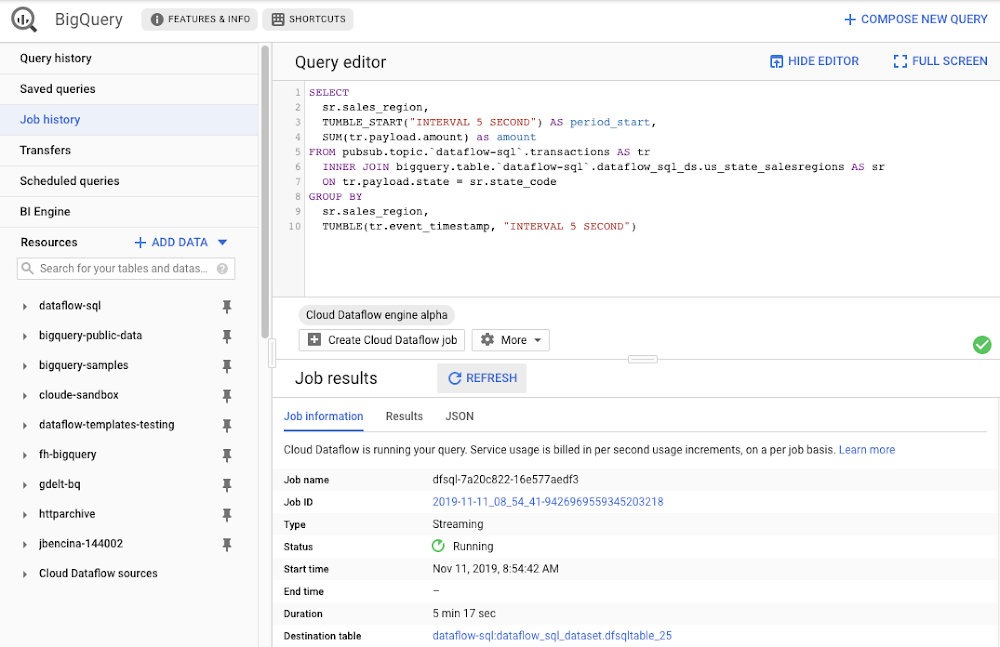Open Scheduled queries

(x=129, y=181)
